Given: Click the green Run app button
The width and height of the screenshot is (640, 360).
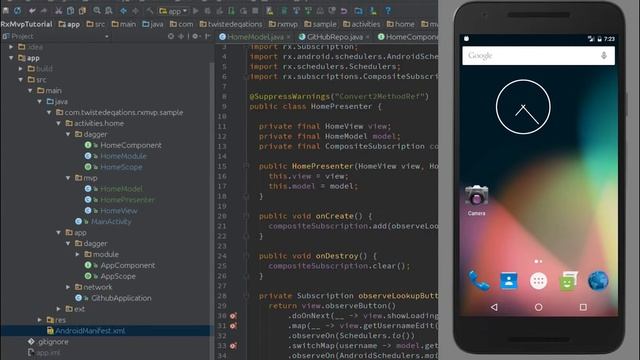Looking at the screenshot, I should pyautogui.click(x=196, y=11).
